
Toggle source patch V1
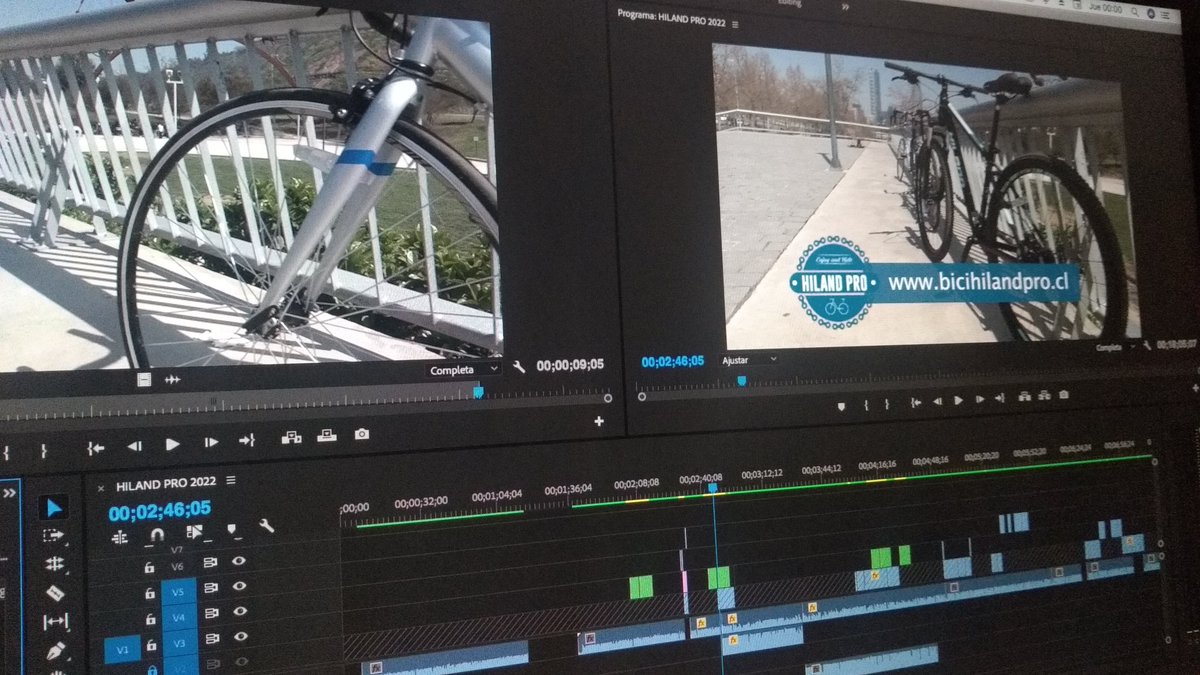click(122, 651)
